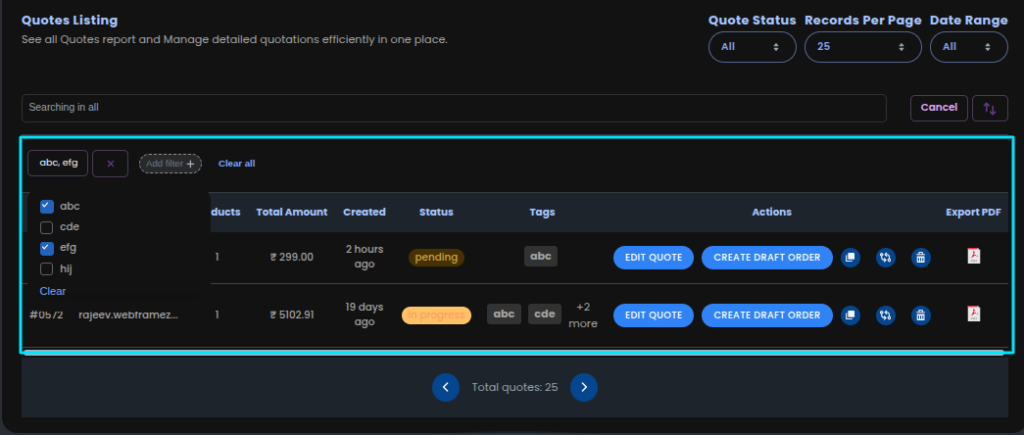The image size is (1024, 435).
Task: Open the Records Per Page dropdown
Action: [x=863, y=47]
